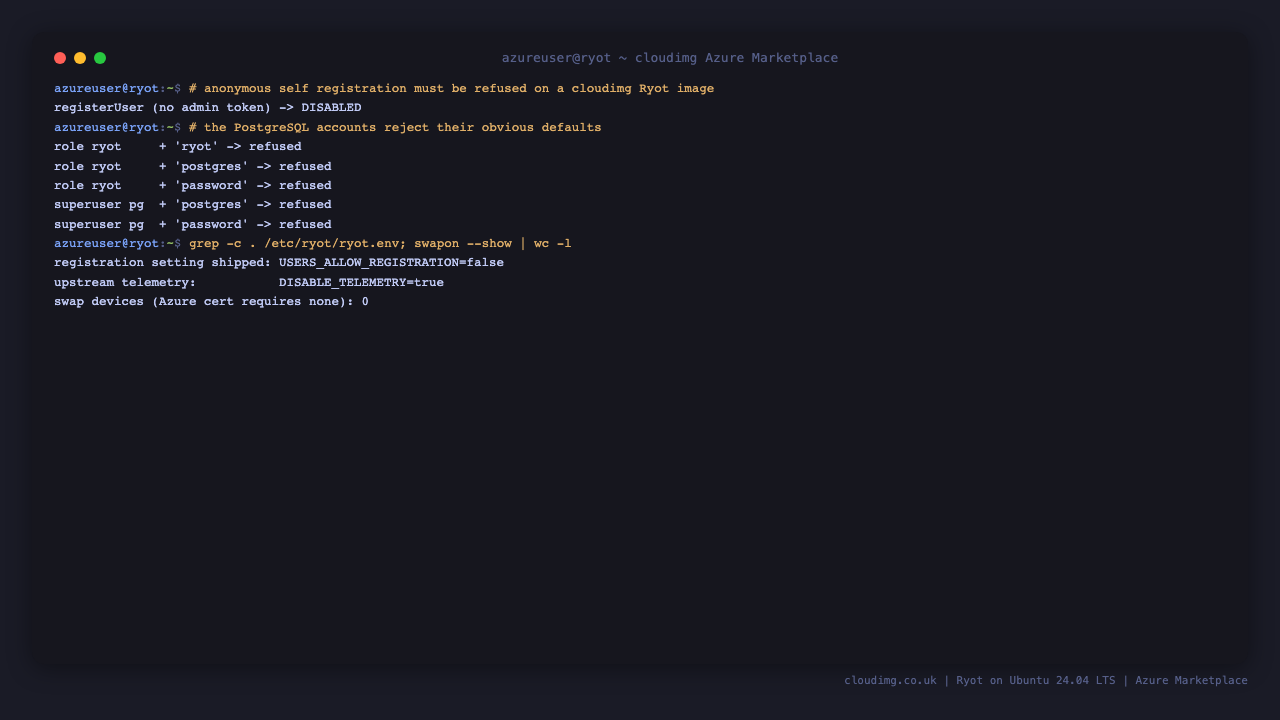Image resolution: width=1280 pixels, height=720 pixels.
Task: Click the 'DISABLE_TELEMETRY=true' value
Action: click(x=361, y=282)
